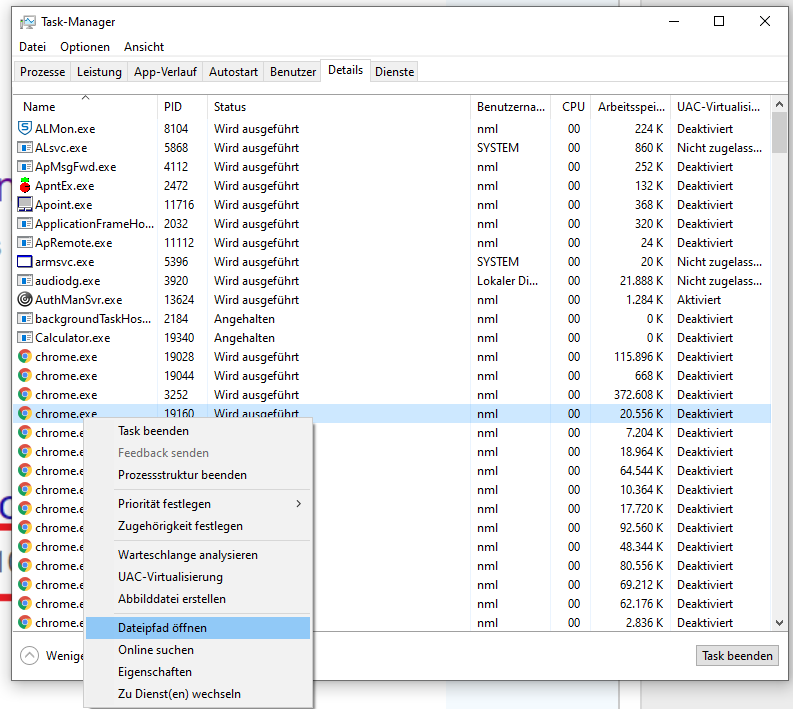The image size is (793, 709).
Task: Click the red ApntEx.exe icon
Action: click(25, 186)
